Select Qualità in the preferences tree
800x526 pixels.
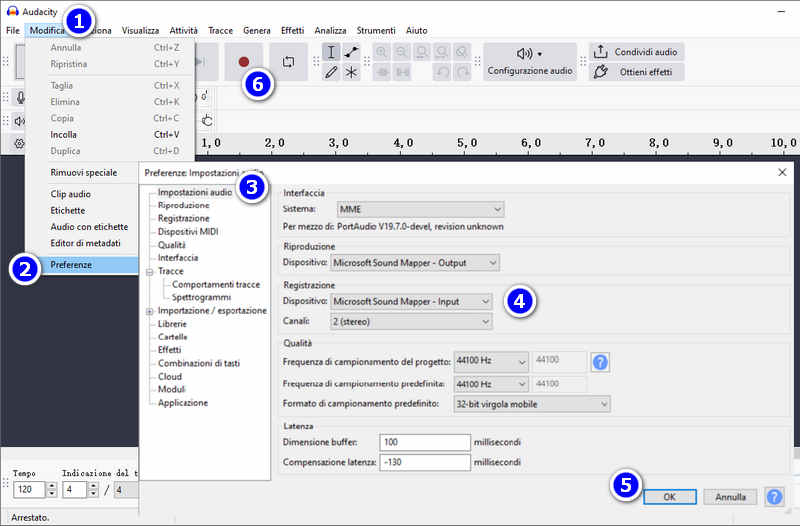[x=171, y=245]
